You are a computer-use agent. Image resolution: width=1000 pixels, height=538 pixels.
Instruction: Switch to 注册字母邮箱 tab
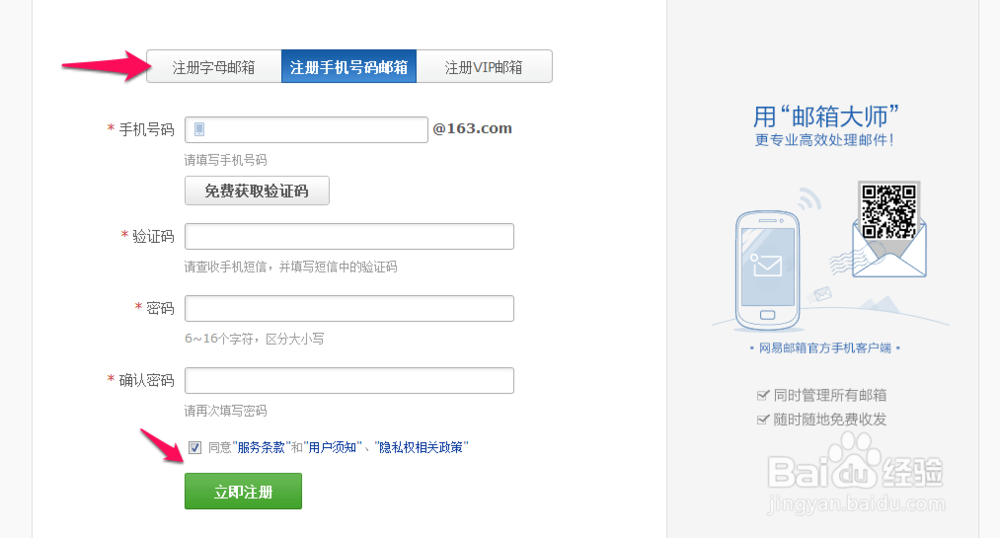[214, 66]
